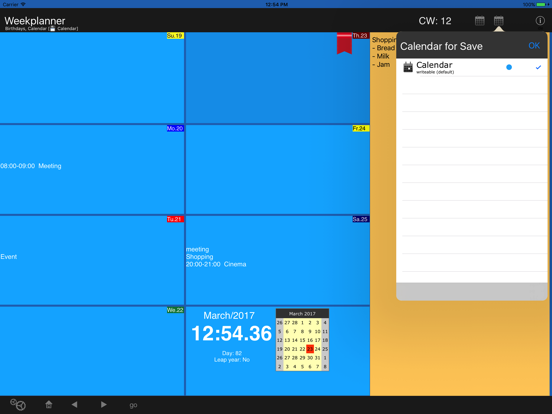This screenshot has width=552, height=414.
Task: Tap the March 2017 mini calendar header
Action: click(302, 313)
